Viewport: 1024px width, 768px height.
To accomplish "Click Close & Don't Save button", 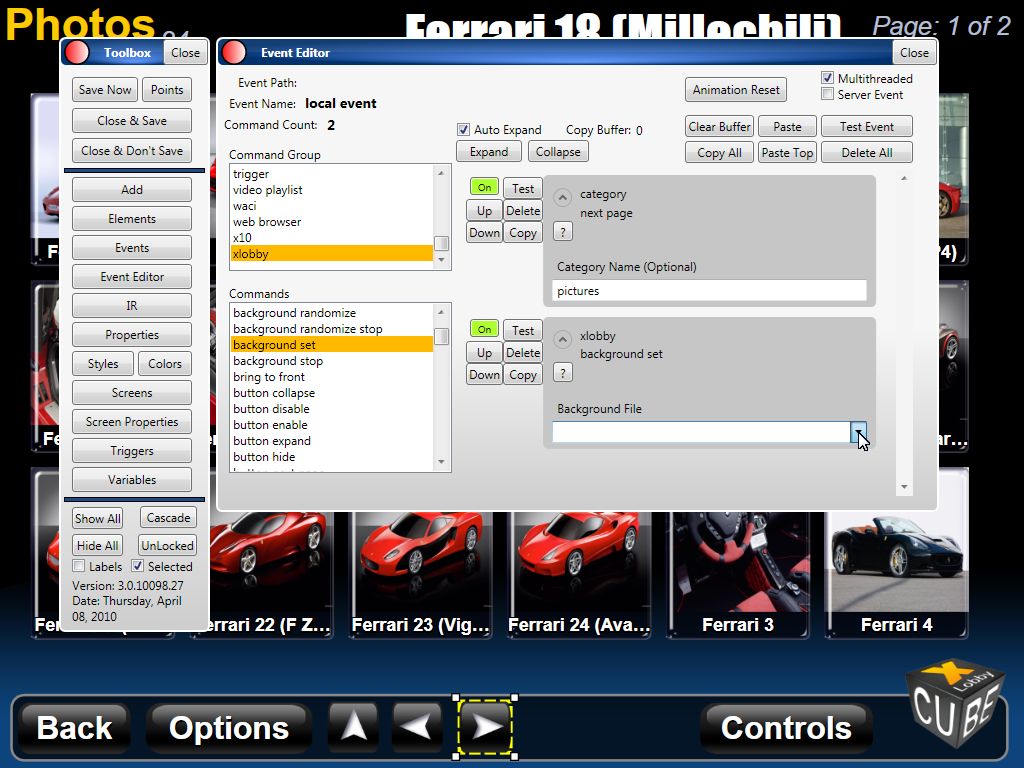I will click(132, 151).
